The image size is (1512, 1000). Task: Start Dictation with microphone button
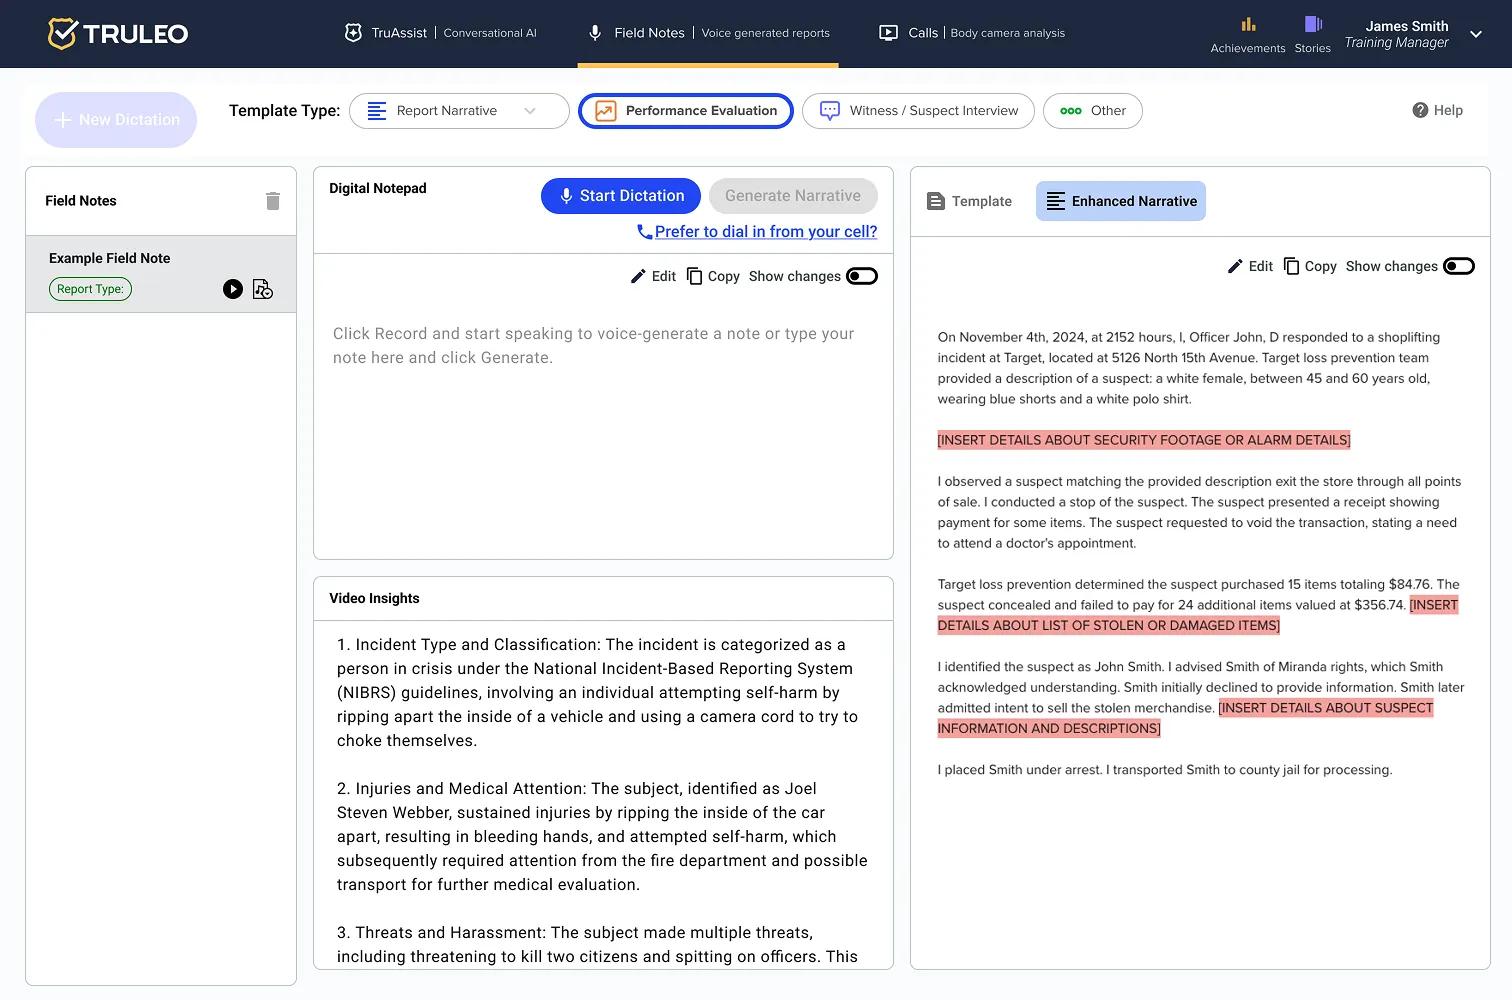pyautogui.click(x=621, y=196)
